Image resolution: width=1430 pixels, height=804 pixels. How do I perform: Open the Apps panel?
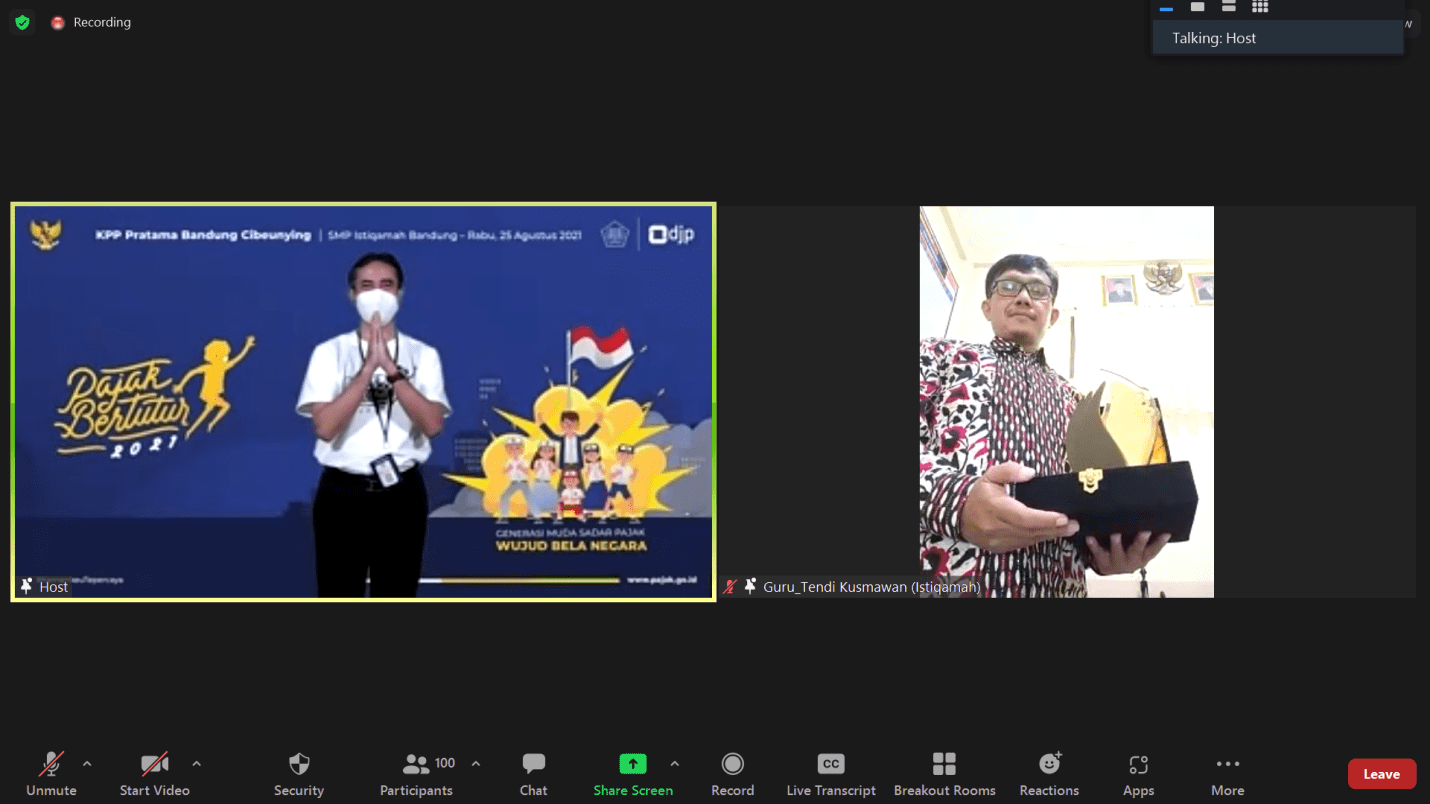(x=1138, y=773)
